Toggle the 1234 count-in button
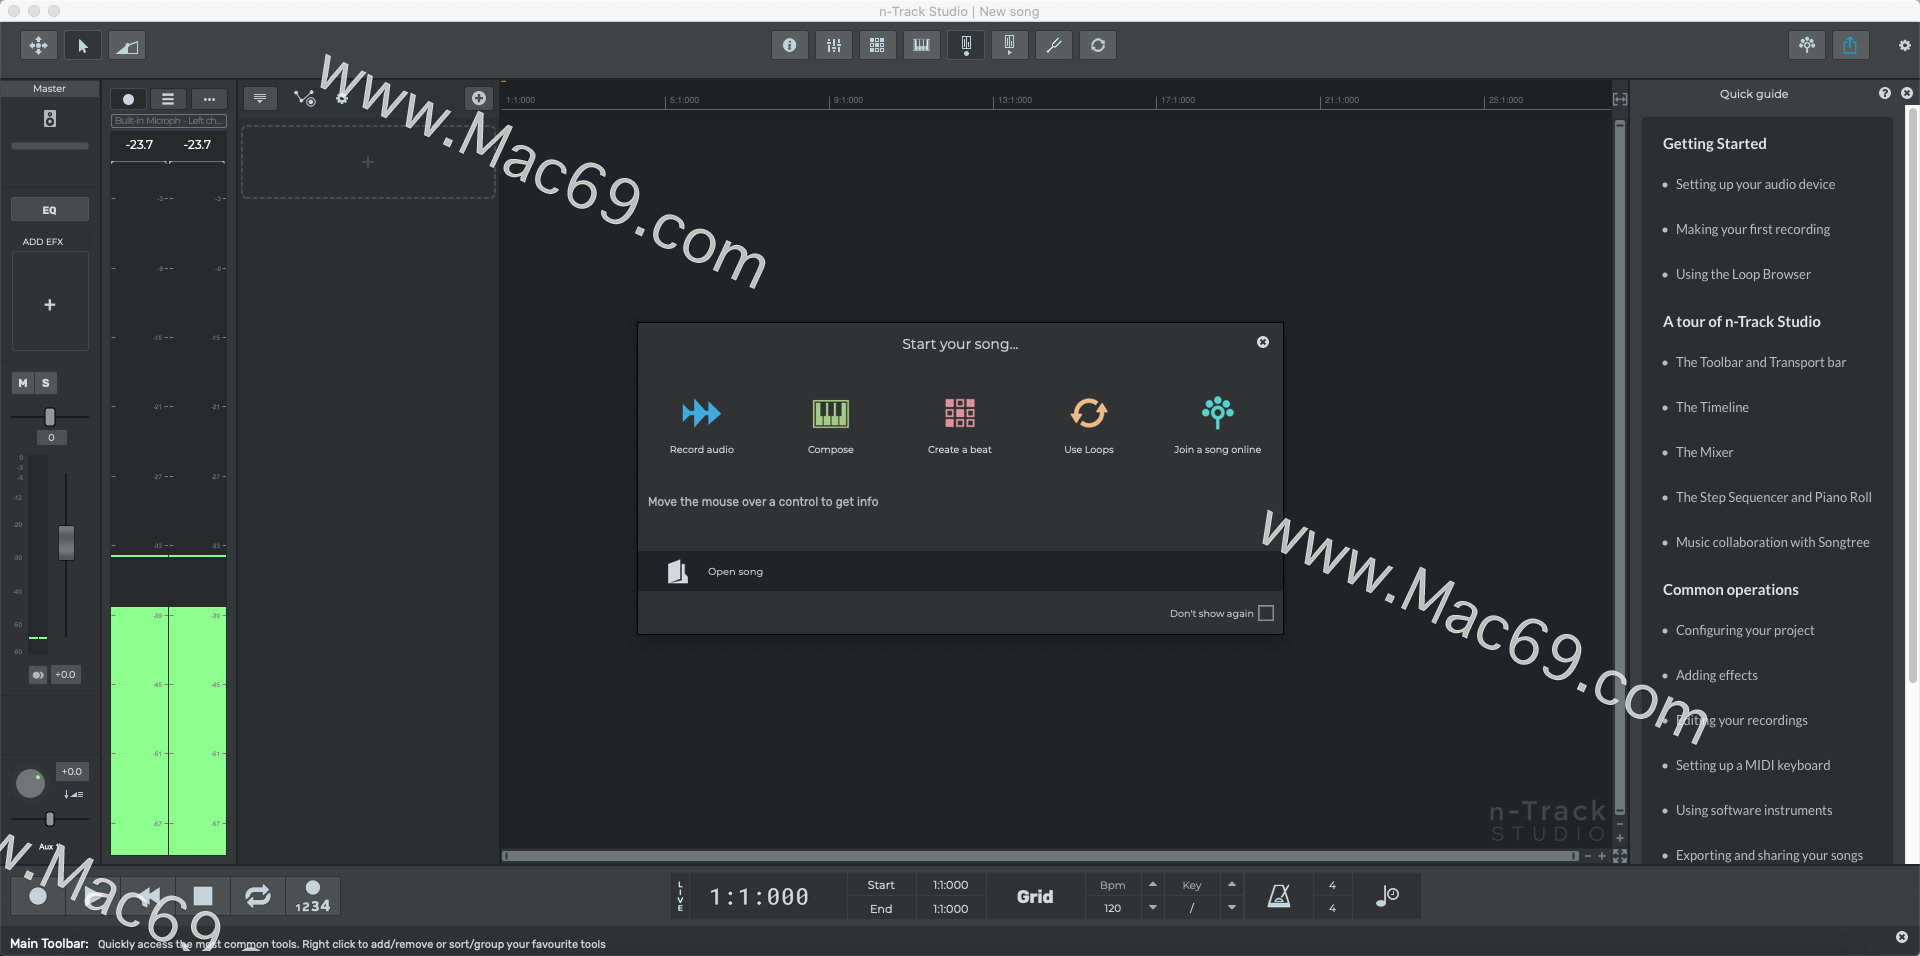The image size is (1920, 956). pos(313,896)
